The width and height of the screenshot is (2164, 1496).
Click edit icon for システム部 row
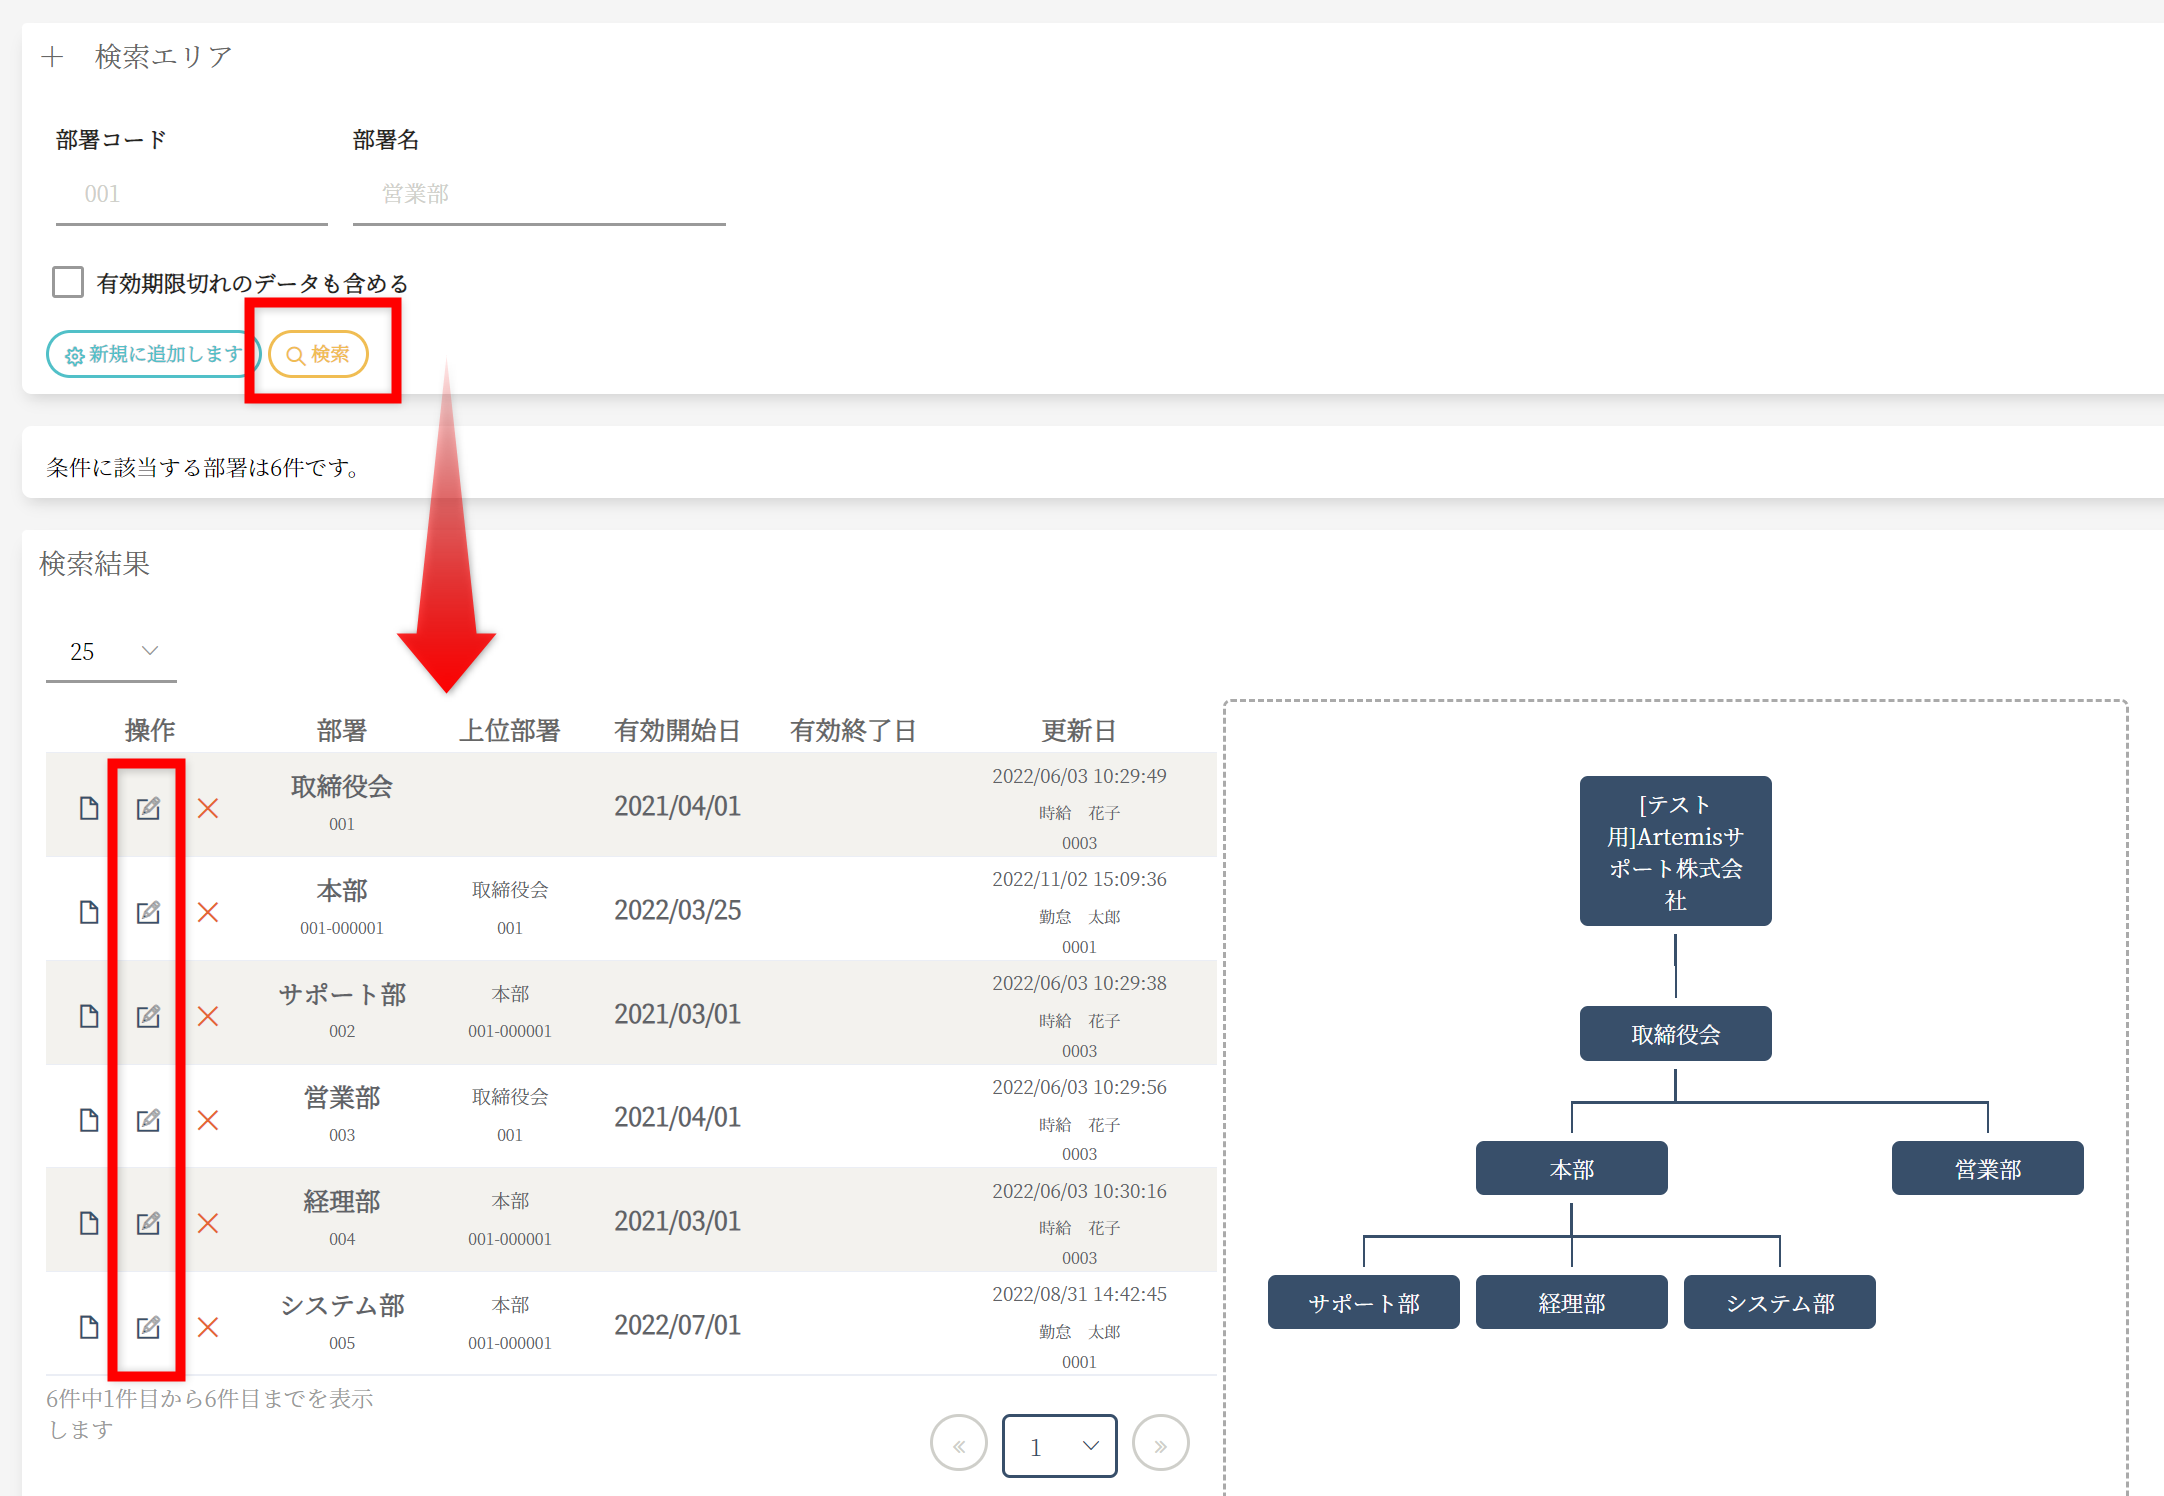(x=148, y=1327)
